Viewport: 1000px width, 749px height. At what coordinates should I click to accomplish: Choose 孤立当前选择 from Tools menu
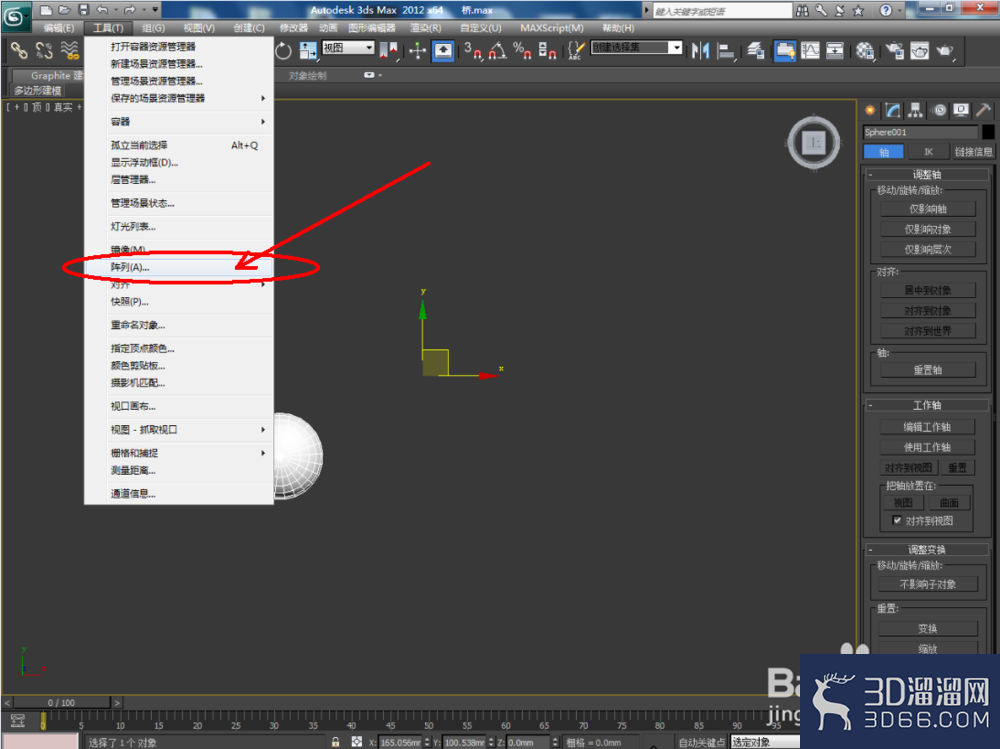pos(179,145)
